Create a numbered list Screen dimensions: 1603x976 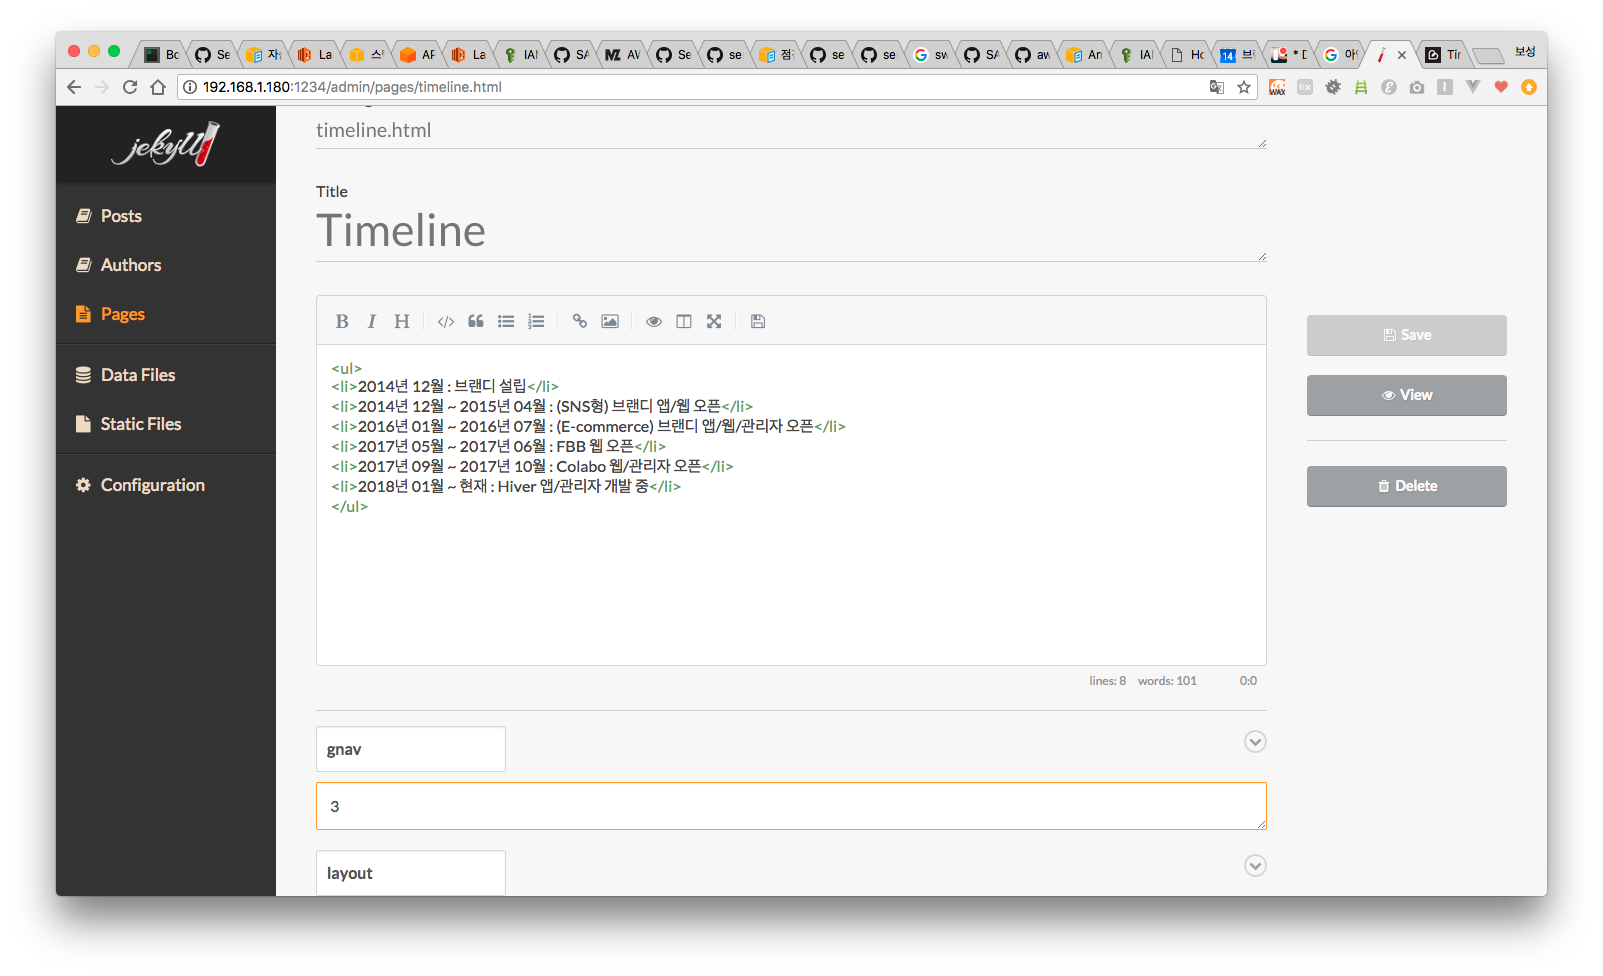[536, 321]
